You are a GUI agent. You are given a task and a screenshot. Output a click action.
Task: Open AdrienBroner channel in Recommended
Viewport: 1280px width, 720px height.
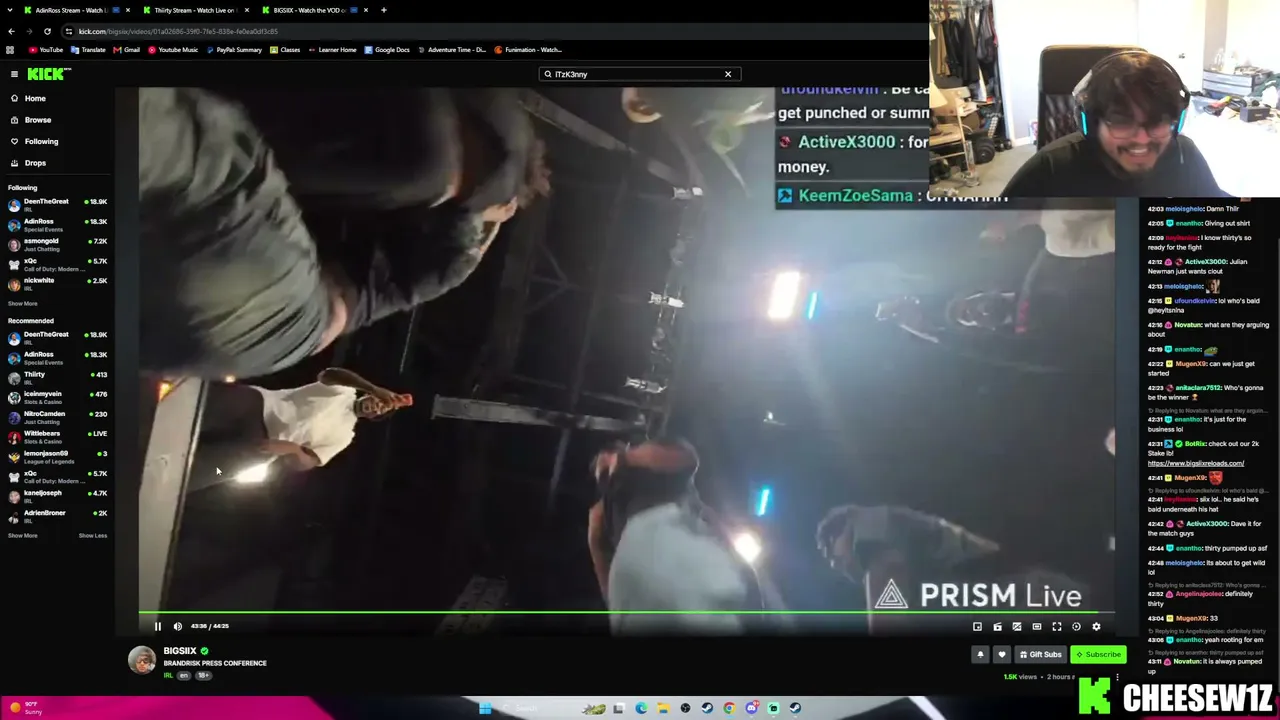click(x=58, y=515)
